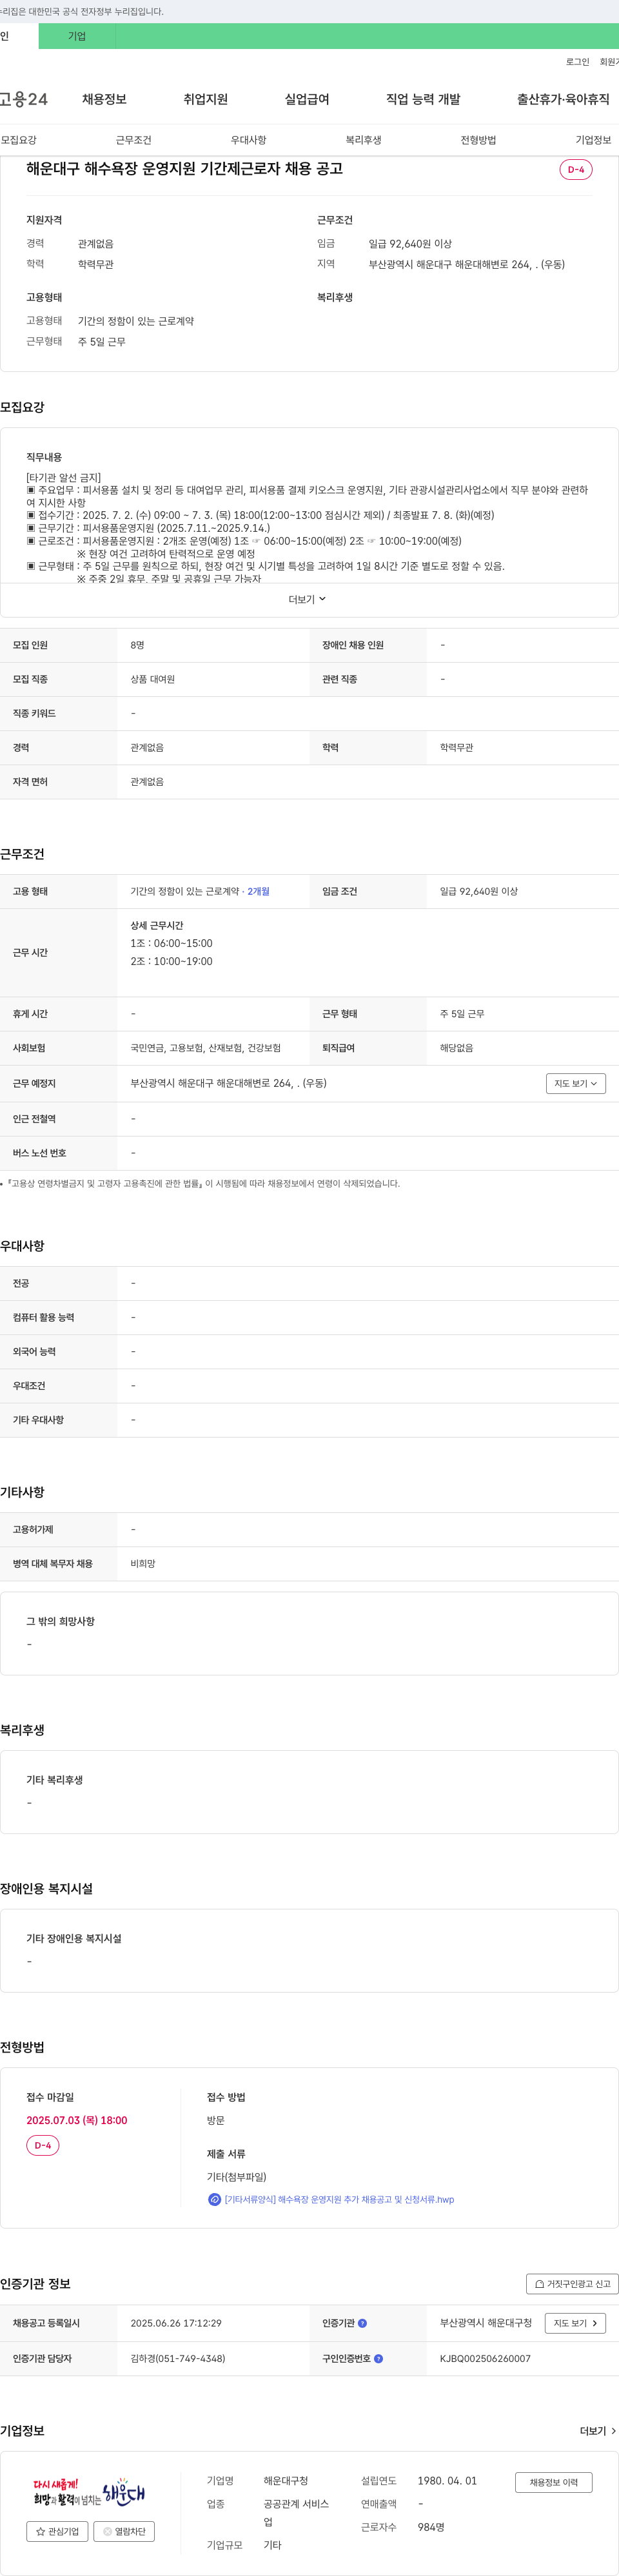
Task: Open the 실업급여 menu
Action: pyautogui.click(x=307, y=99)
